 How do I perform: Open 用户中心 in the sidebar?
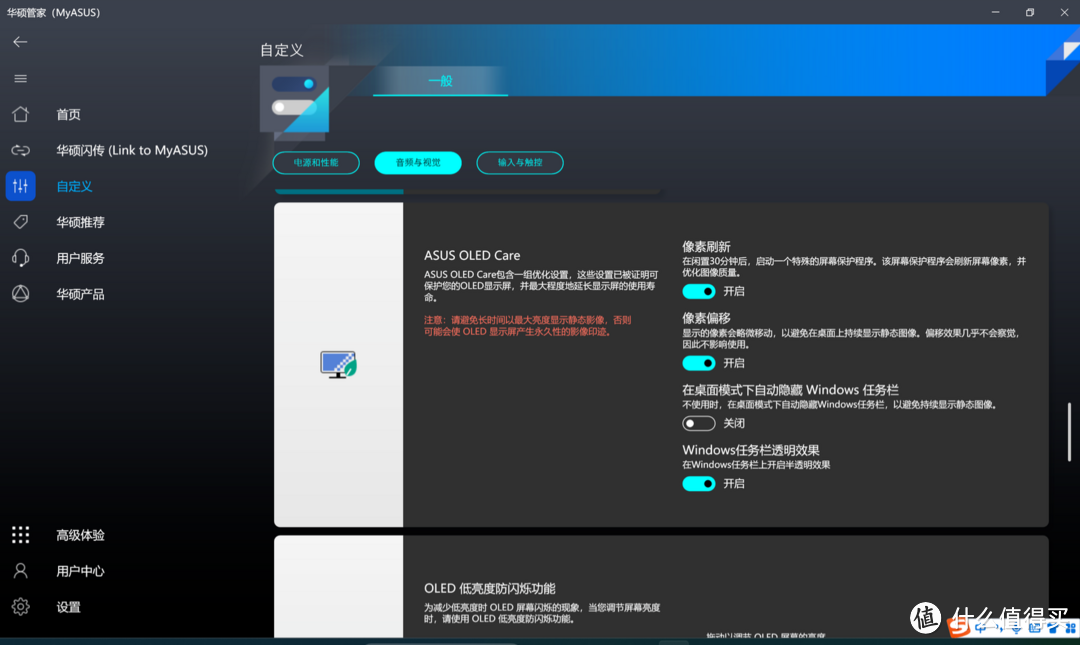pos(80,571)
